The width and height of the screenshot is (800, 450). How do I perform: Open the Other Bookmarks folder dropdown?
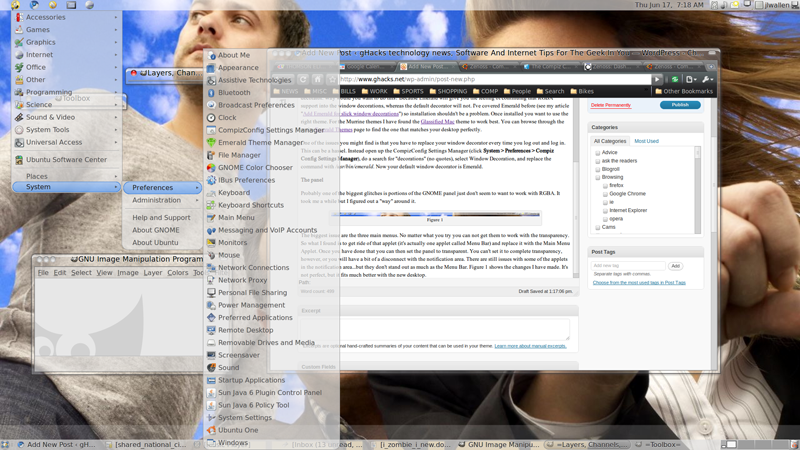685,91
